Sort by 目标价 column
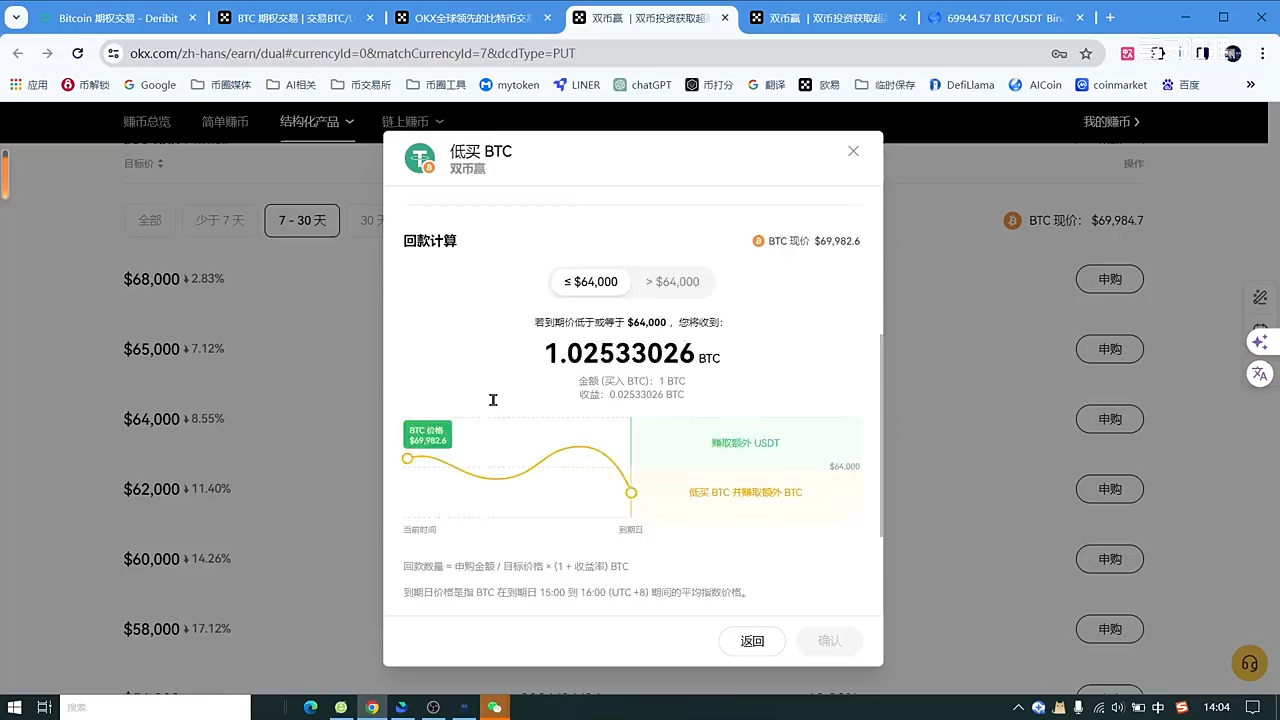 point(143,163)
